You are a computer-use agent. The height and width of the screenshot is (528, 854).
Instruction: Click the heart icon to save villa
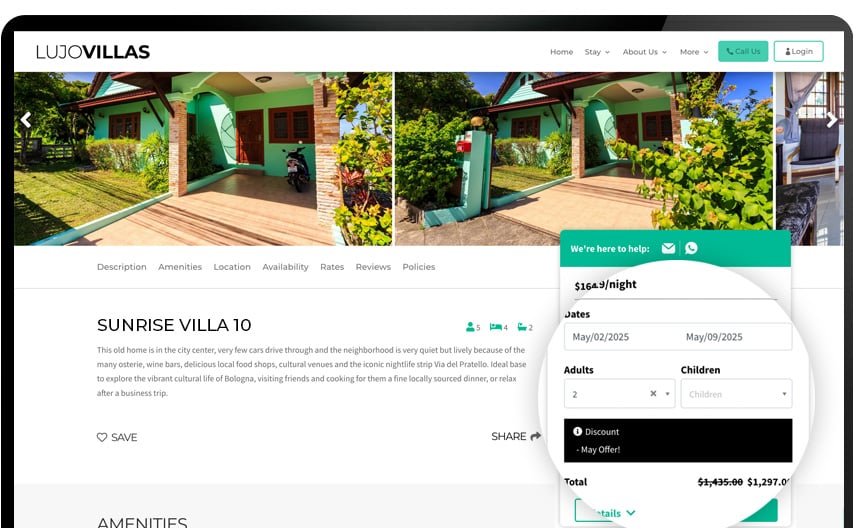[x=102, y=437]
